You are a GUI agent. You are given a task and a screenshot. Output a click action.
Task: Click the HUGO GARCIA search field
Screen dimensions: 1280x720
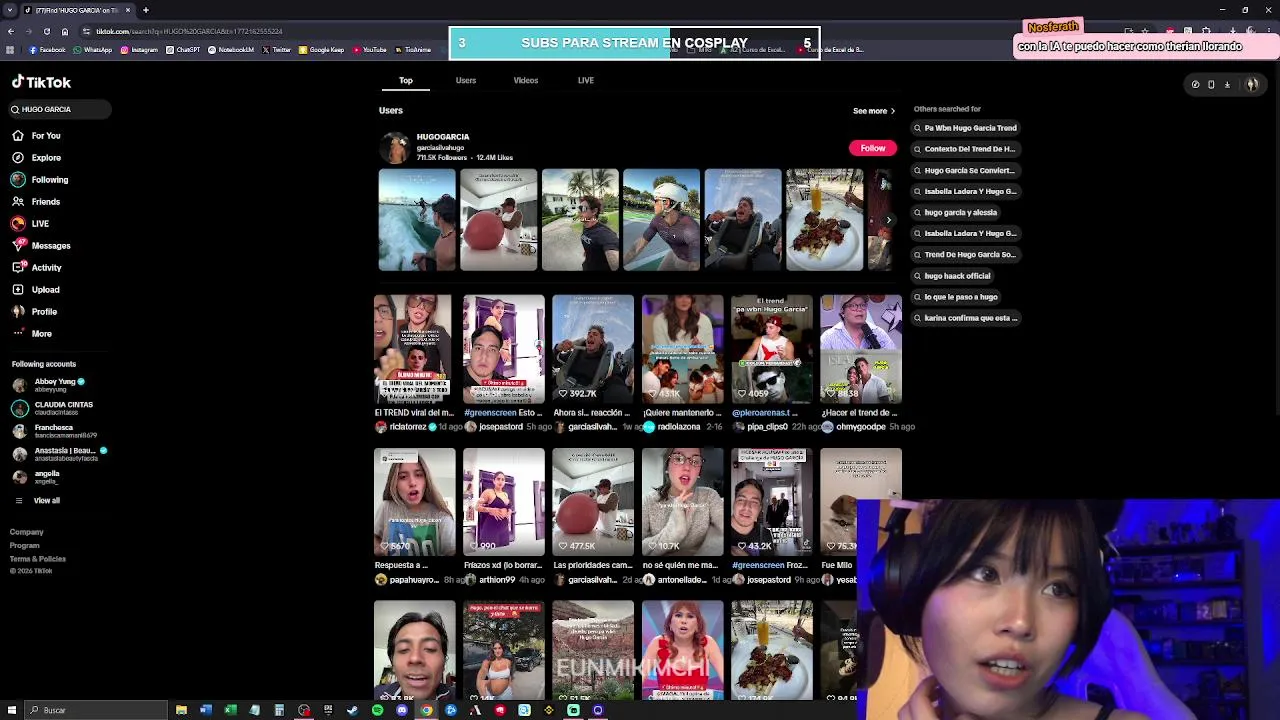60,109
